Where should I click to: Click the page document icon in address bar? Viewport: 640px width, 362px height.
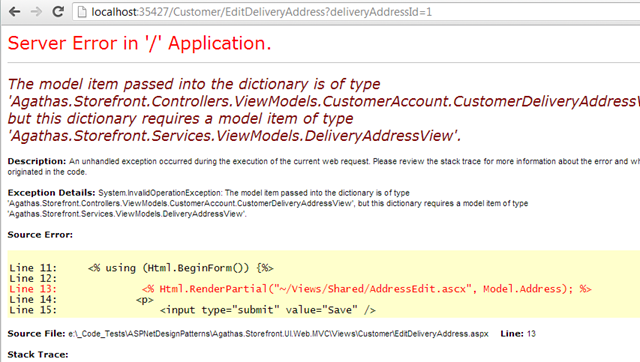pos(82,12)
